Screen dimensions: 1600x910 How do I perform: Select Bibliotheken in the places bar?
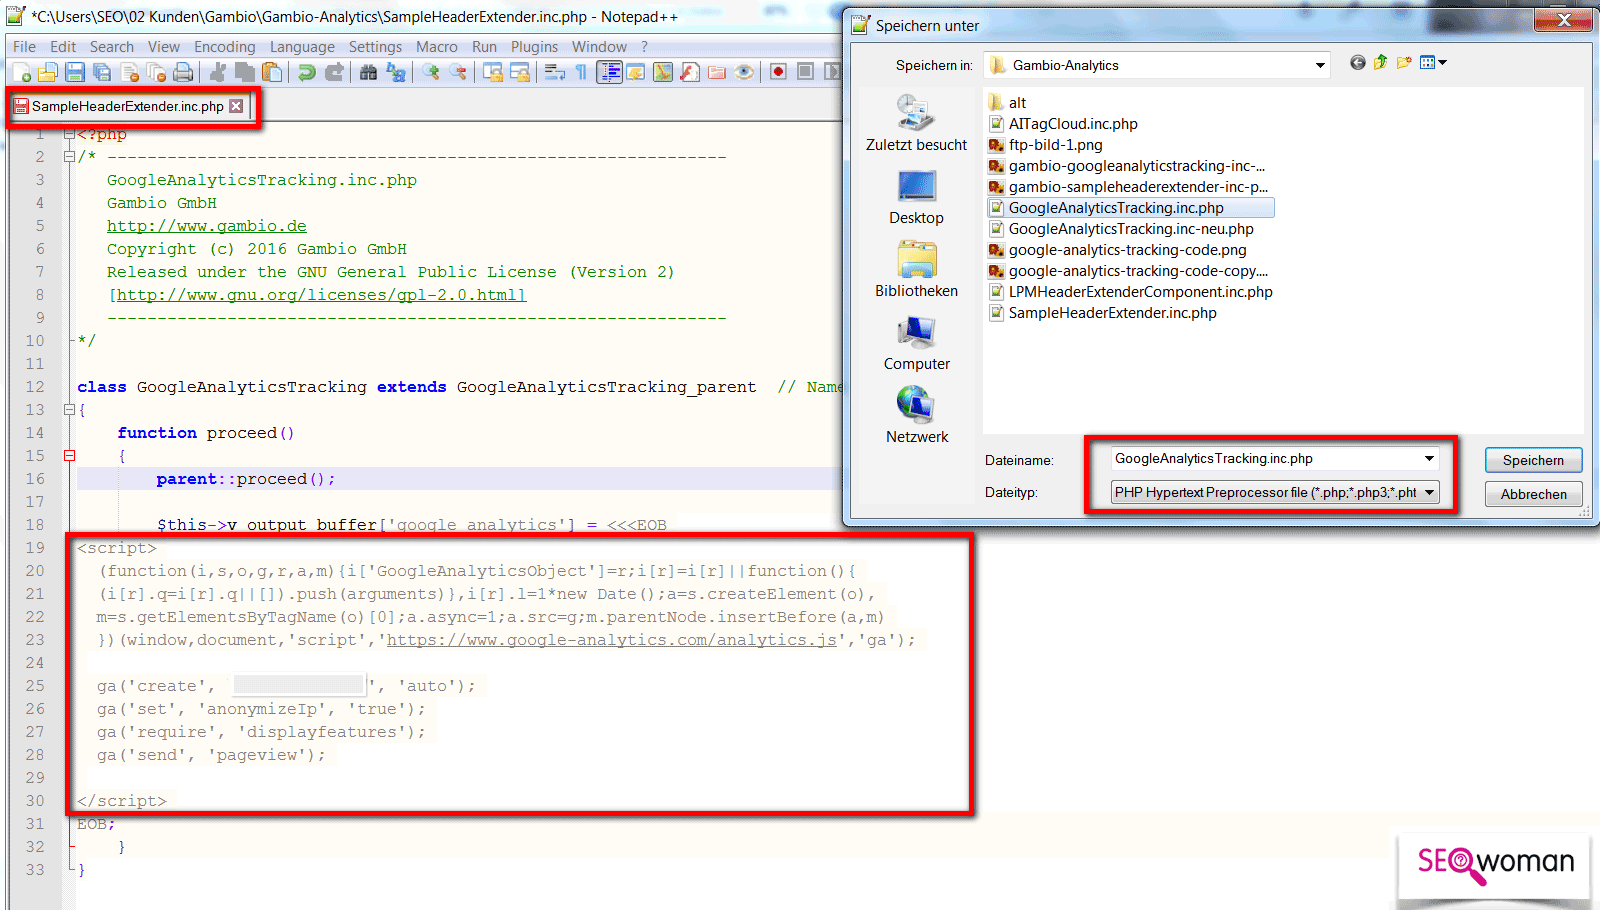[x=916, y=270]
